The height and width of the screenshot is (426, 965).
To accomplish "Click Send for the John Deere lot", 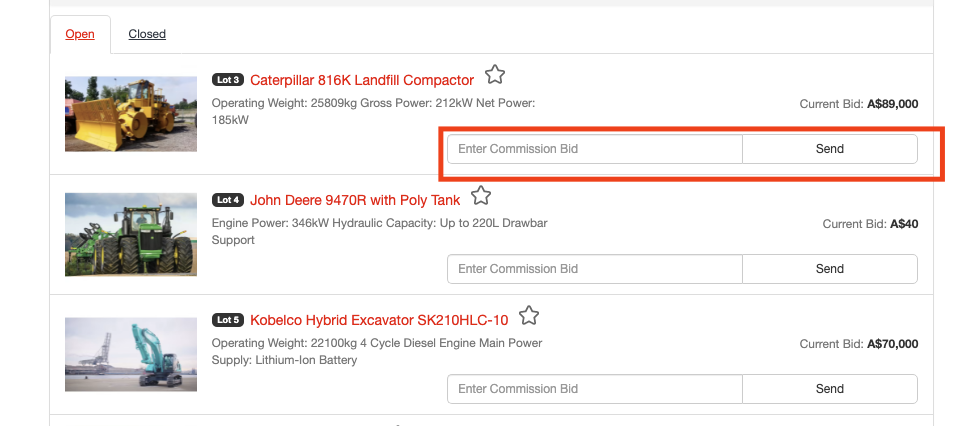I will pyautogui.click(x=830, y=269).
